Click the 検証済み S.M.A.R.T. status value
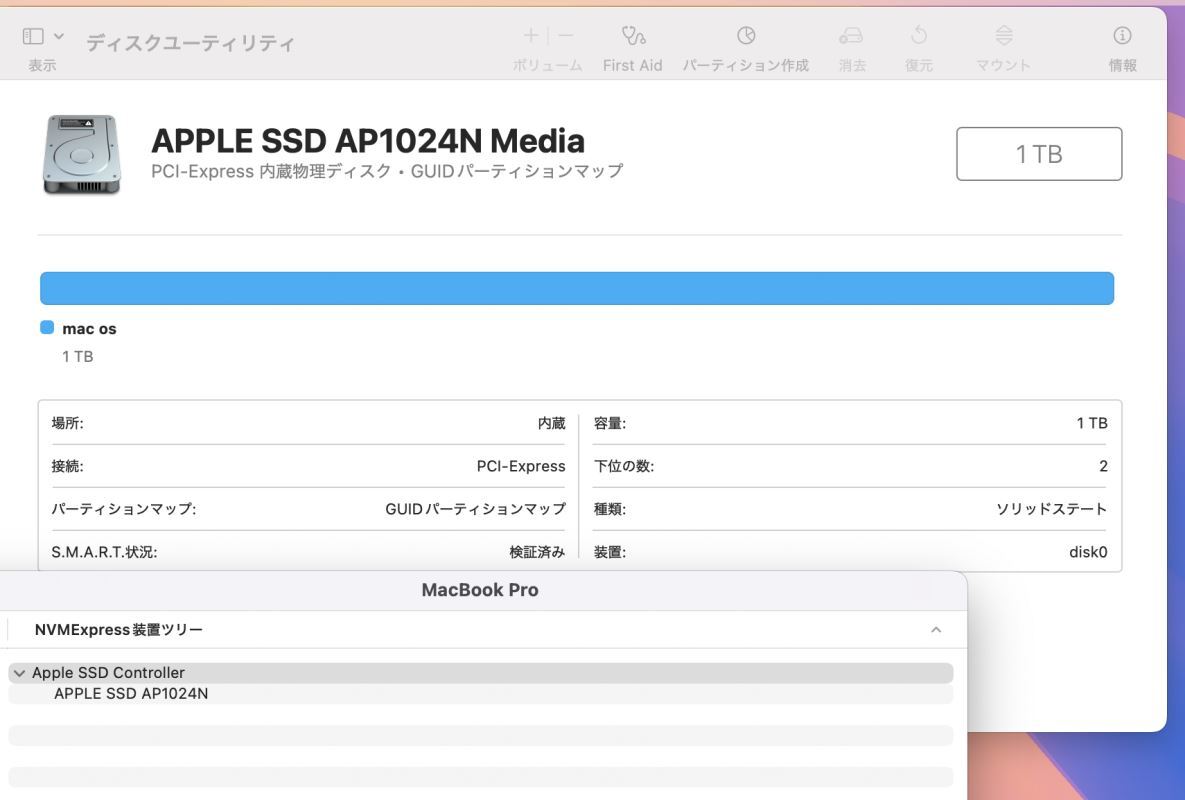 (537, 552)
